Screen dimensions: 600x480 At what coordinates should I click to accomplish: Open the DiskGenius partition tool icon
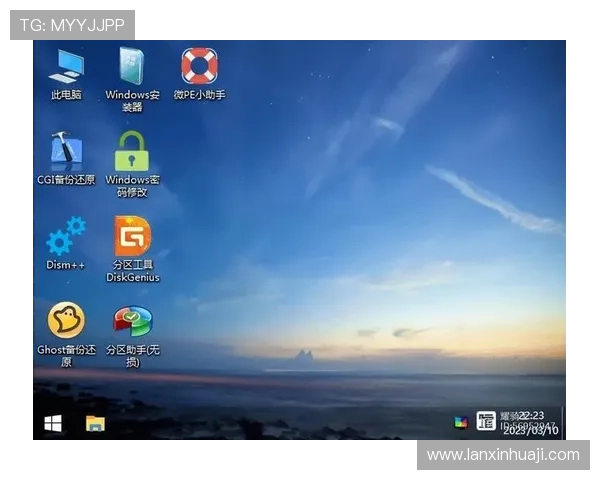pyautogui.click(x=132, y=237)
